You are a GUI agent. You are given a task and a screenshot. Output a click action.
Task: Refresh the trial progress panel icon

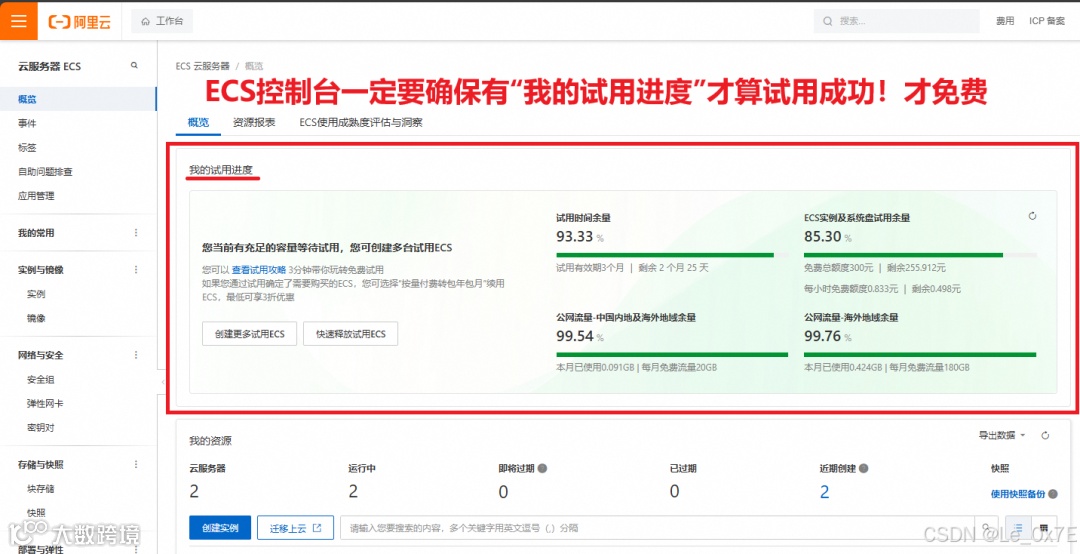click(1032, 216)
